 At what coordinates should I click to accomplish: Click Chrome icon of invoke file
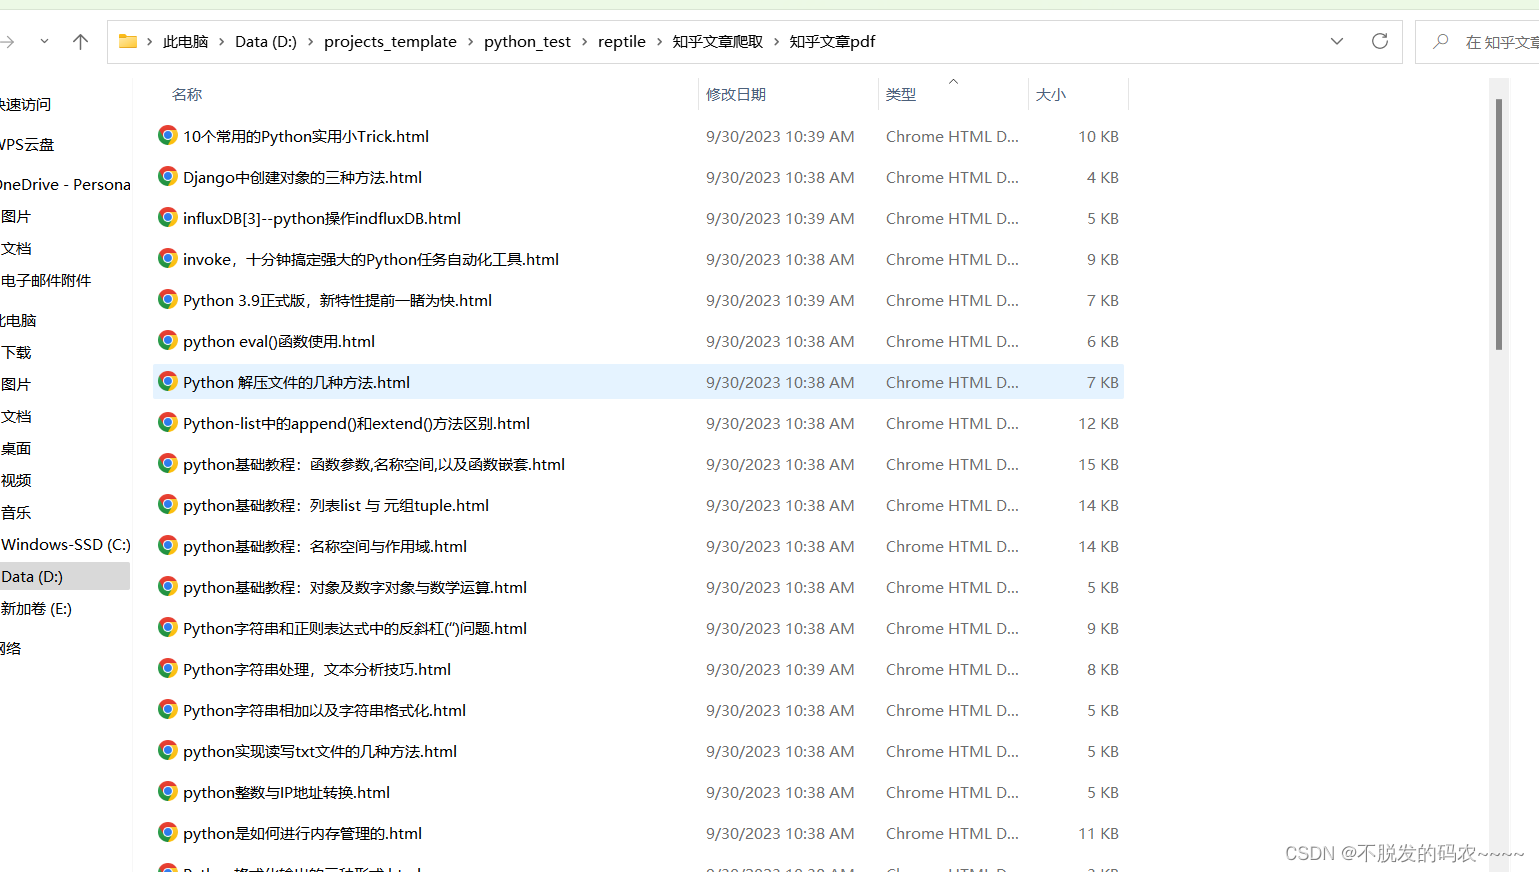168,258
